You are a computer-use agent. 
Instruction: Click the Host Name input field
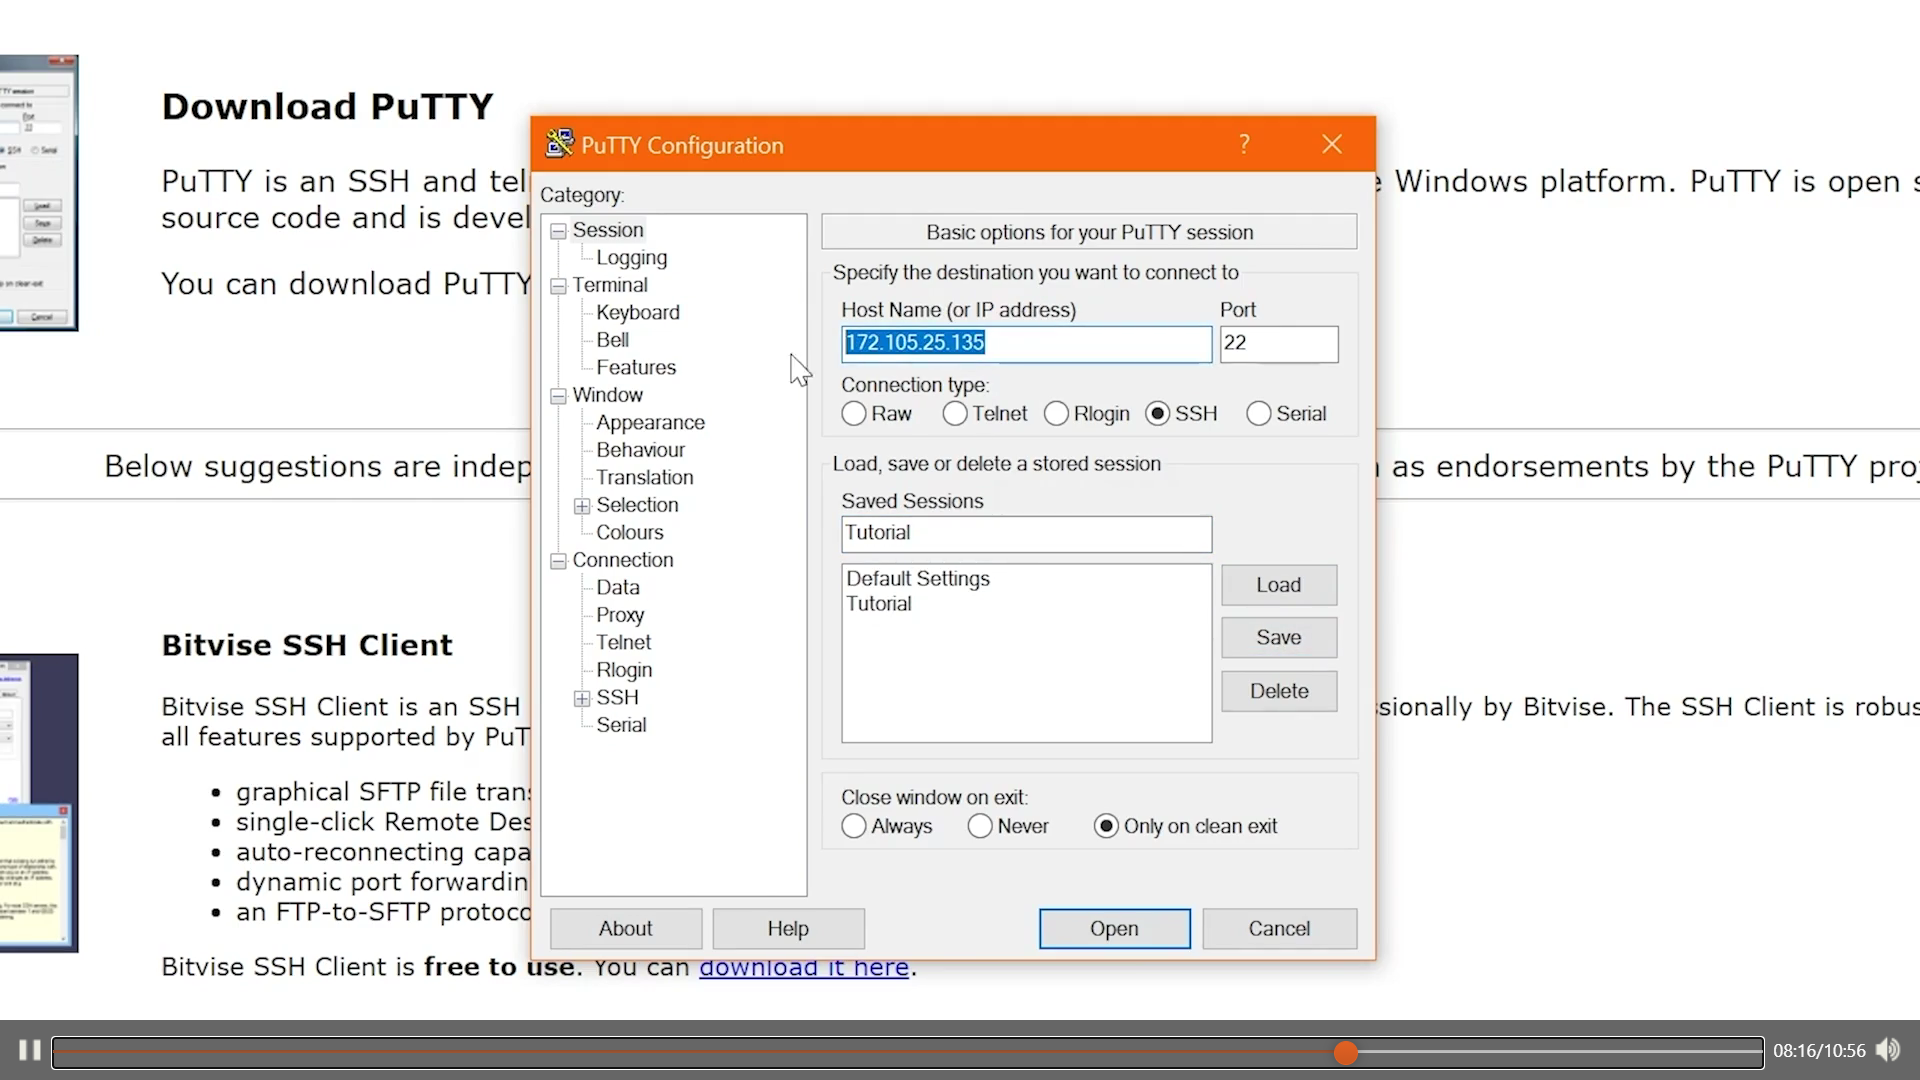tap(1026, 343)
